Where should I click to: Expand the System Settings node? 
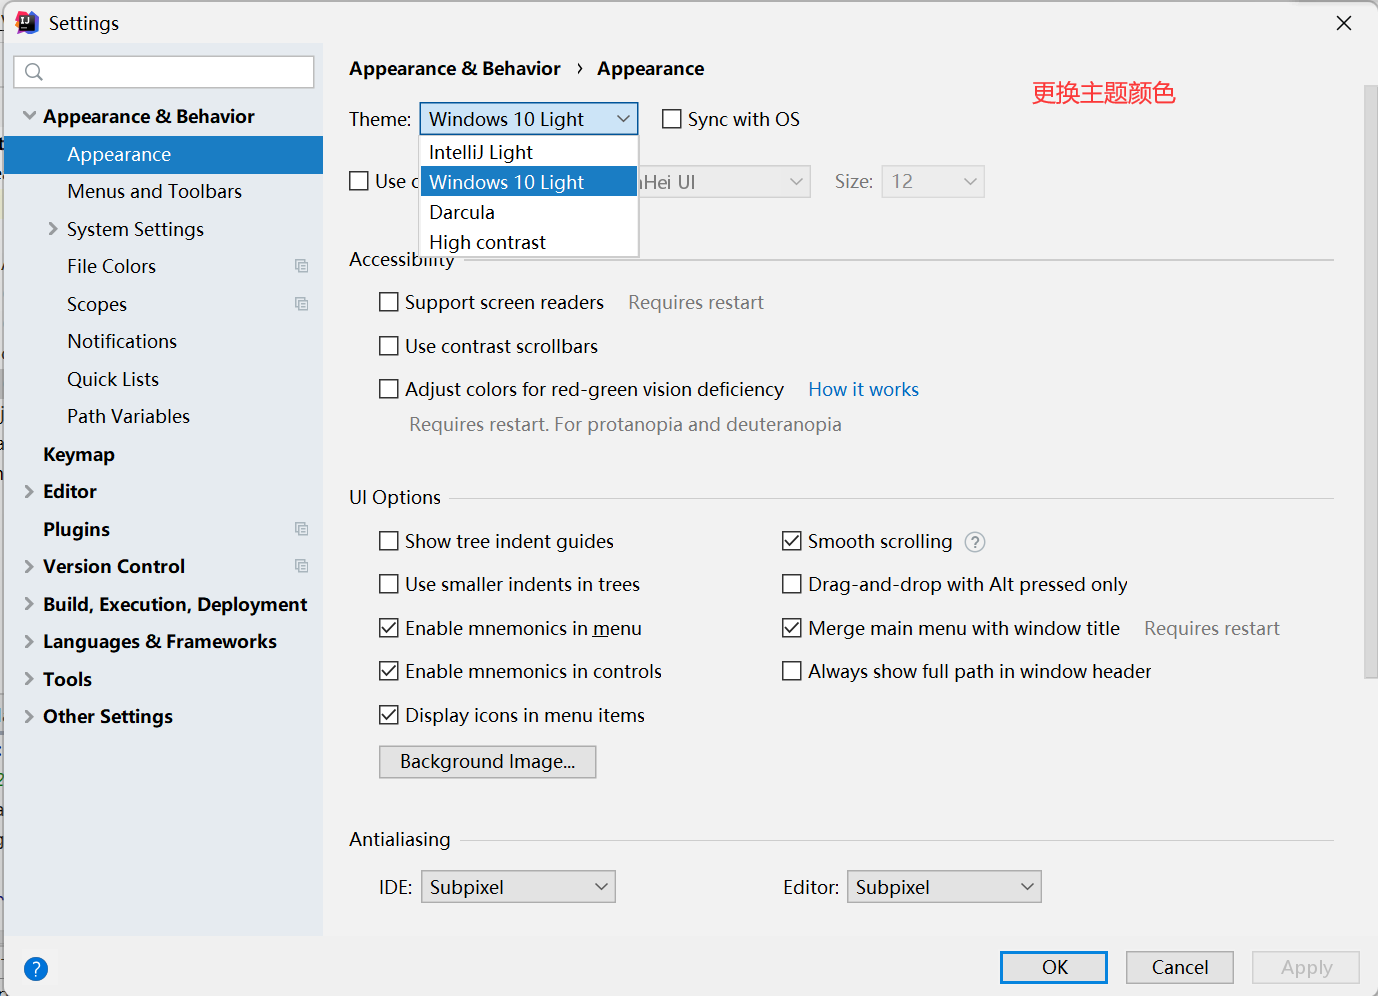[53, 229]
